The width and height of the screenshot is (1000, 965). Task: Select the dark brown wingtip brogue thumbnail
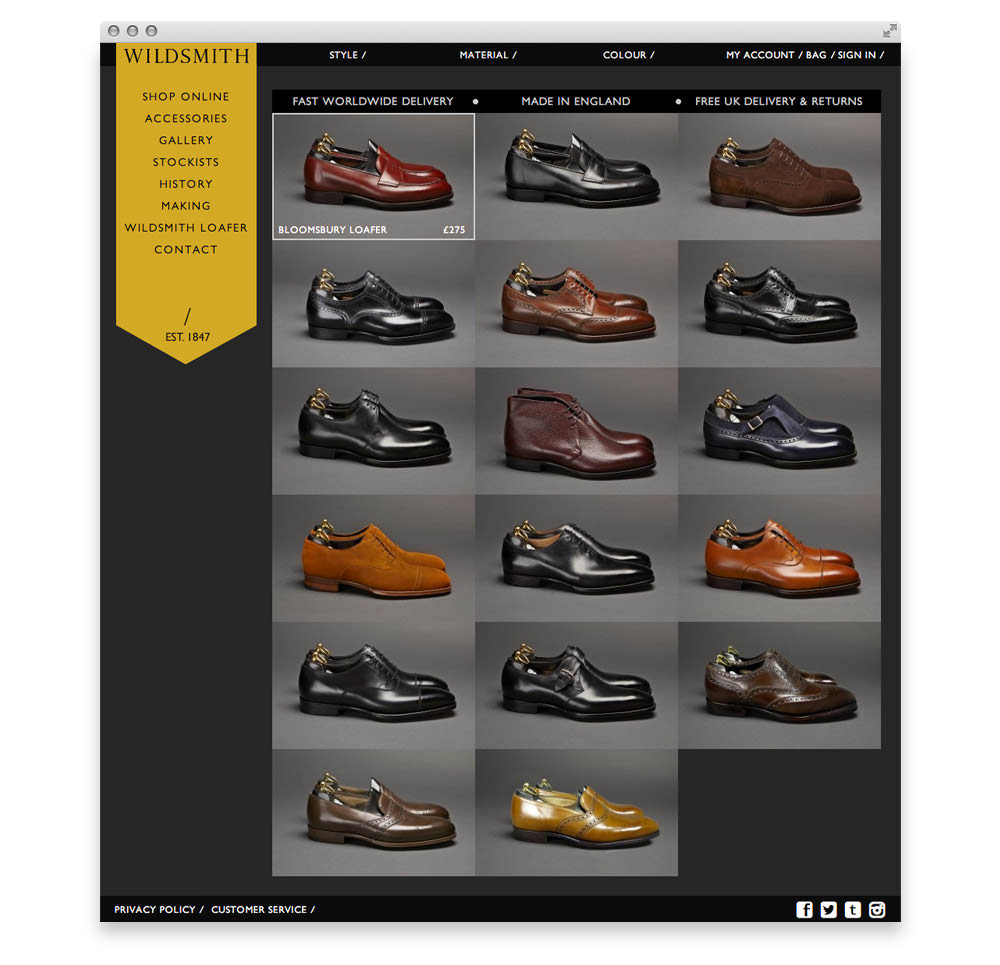click(x=779, y=685)
